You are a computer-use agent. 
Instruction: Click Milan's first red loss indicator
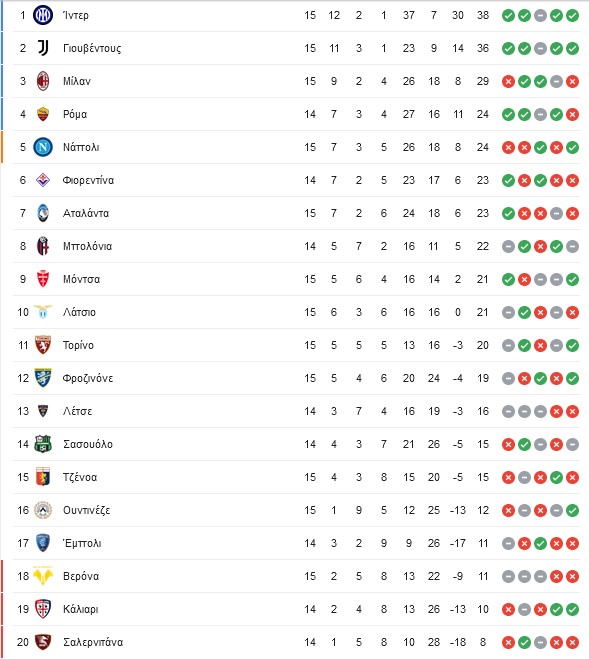[x=508, y=82]
